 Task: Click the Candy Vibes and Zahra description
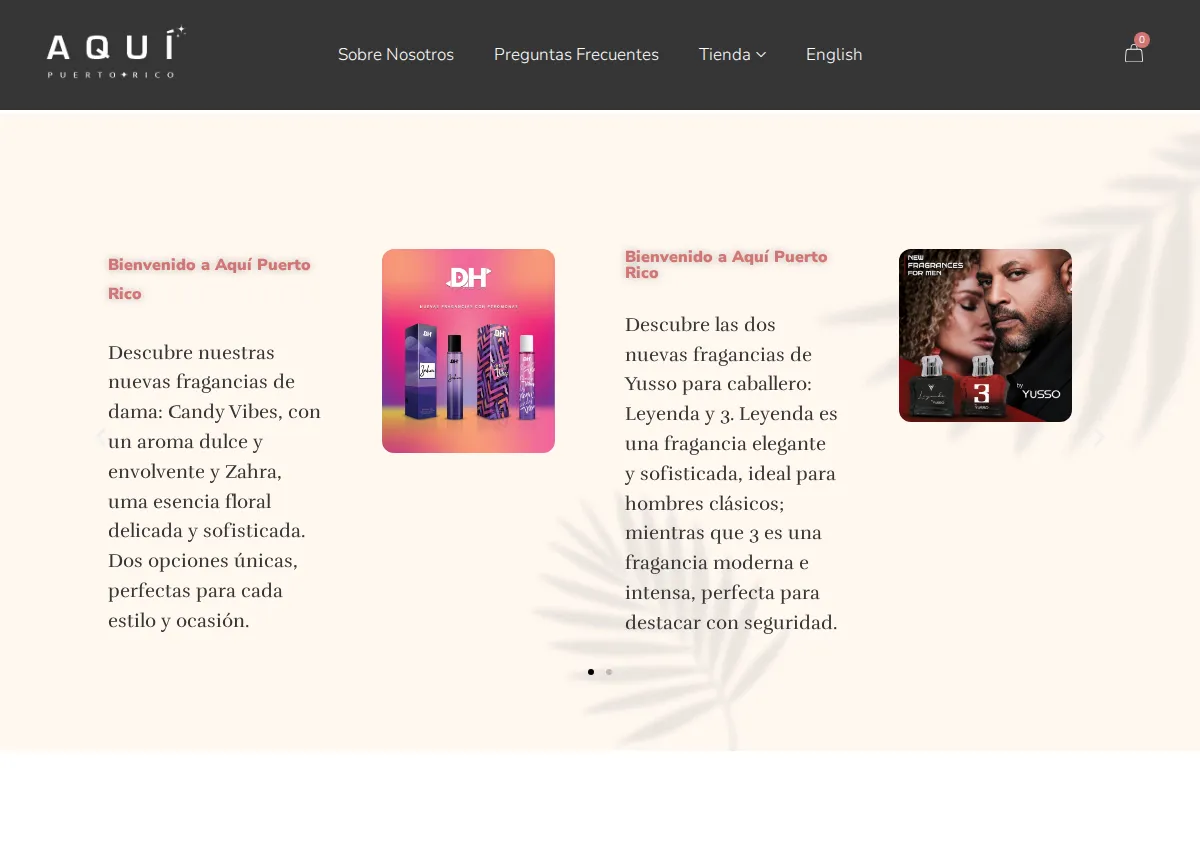(x=215, y=486)
